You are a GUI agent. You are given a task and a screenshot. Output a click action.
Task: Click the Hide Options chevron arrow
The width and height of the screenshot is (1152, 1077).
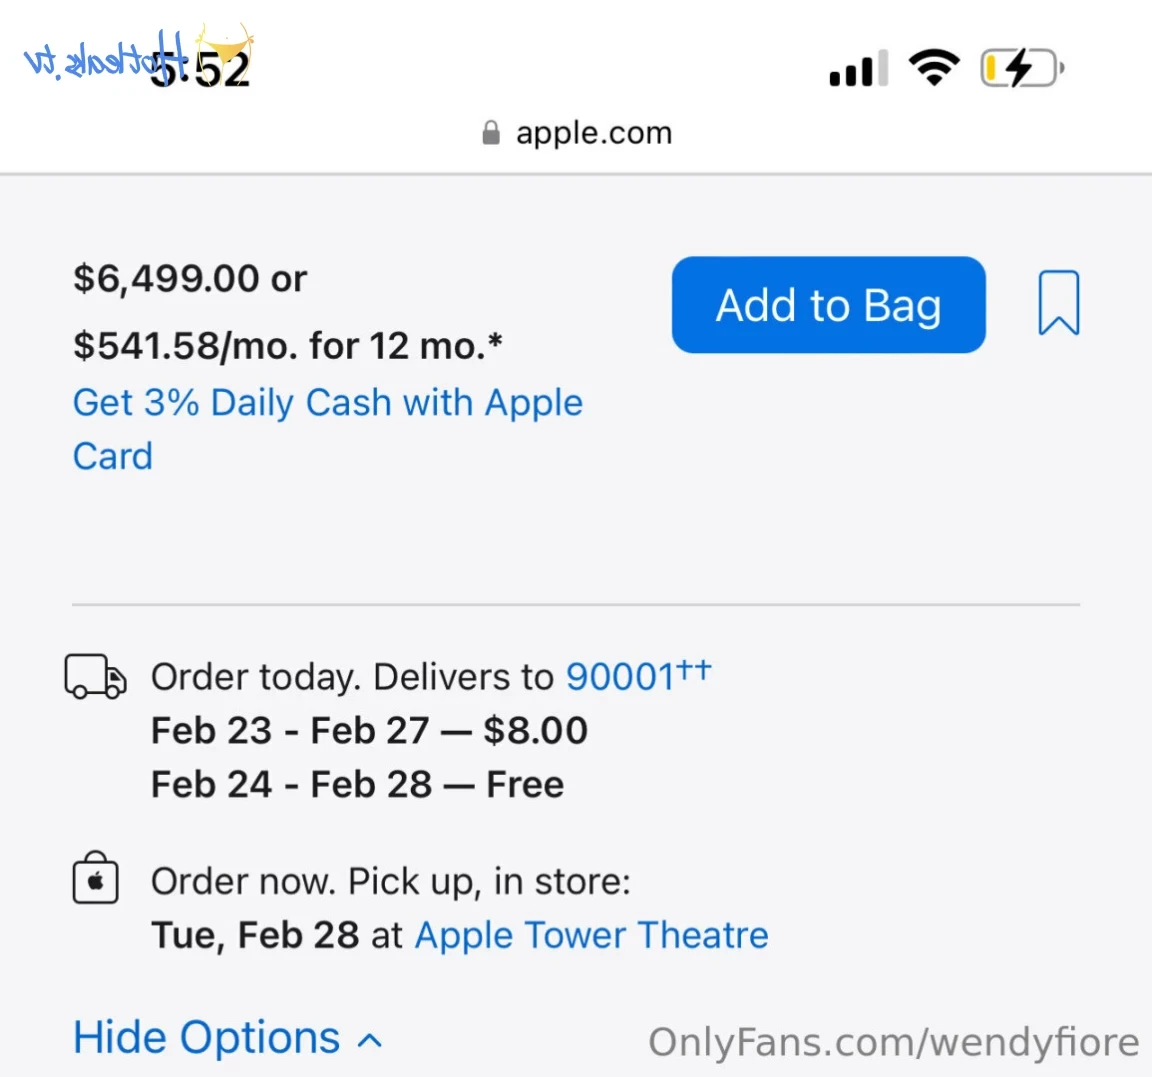[370, 1040]
